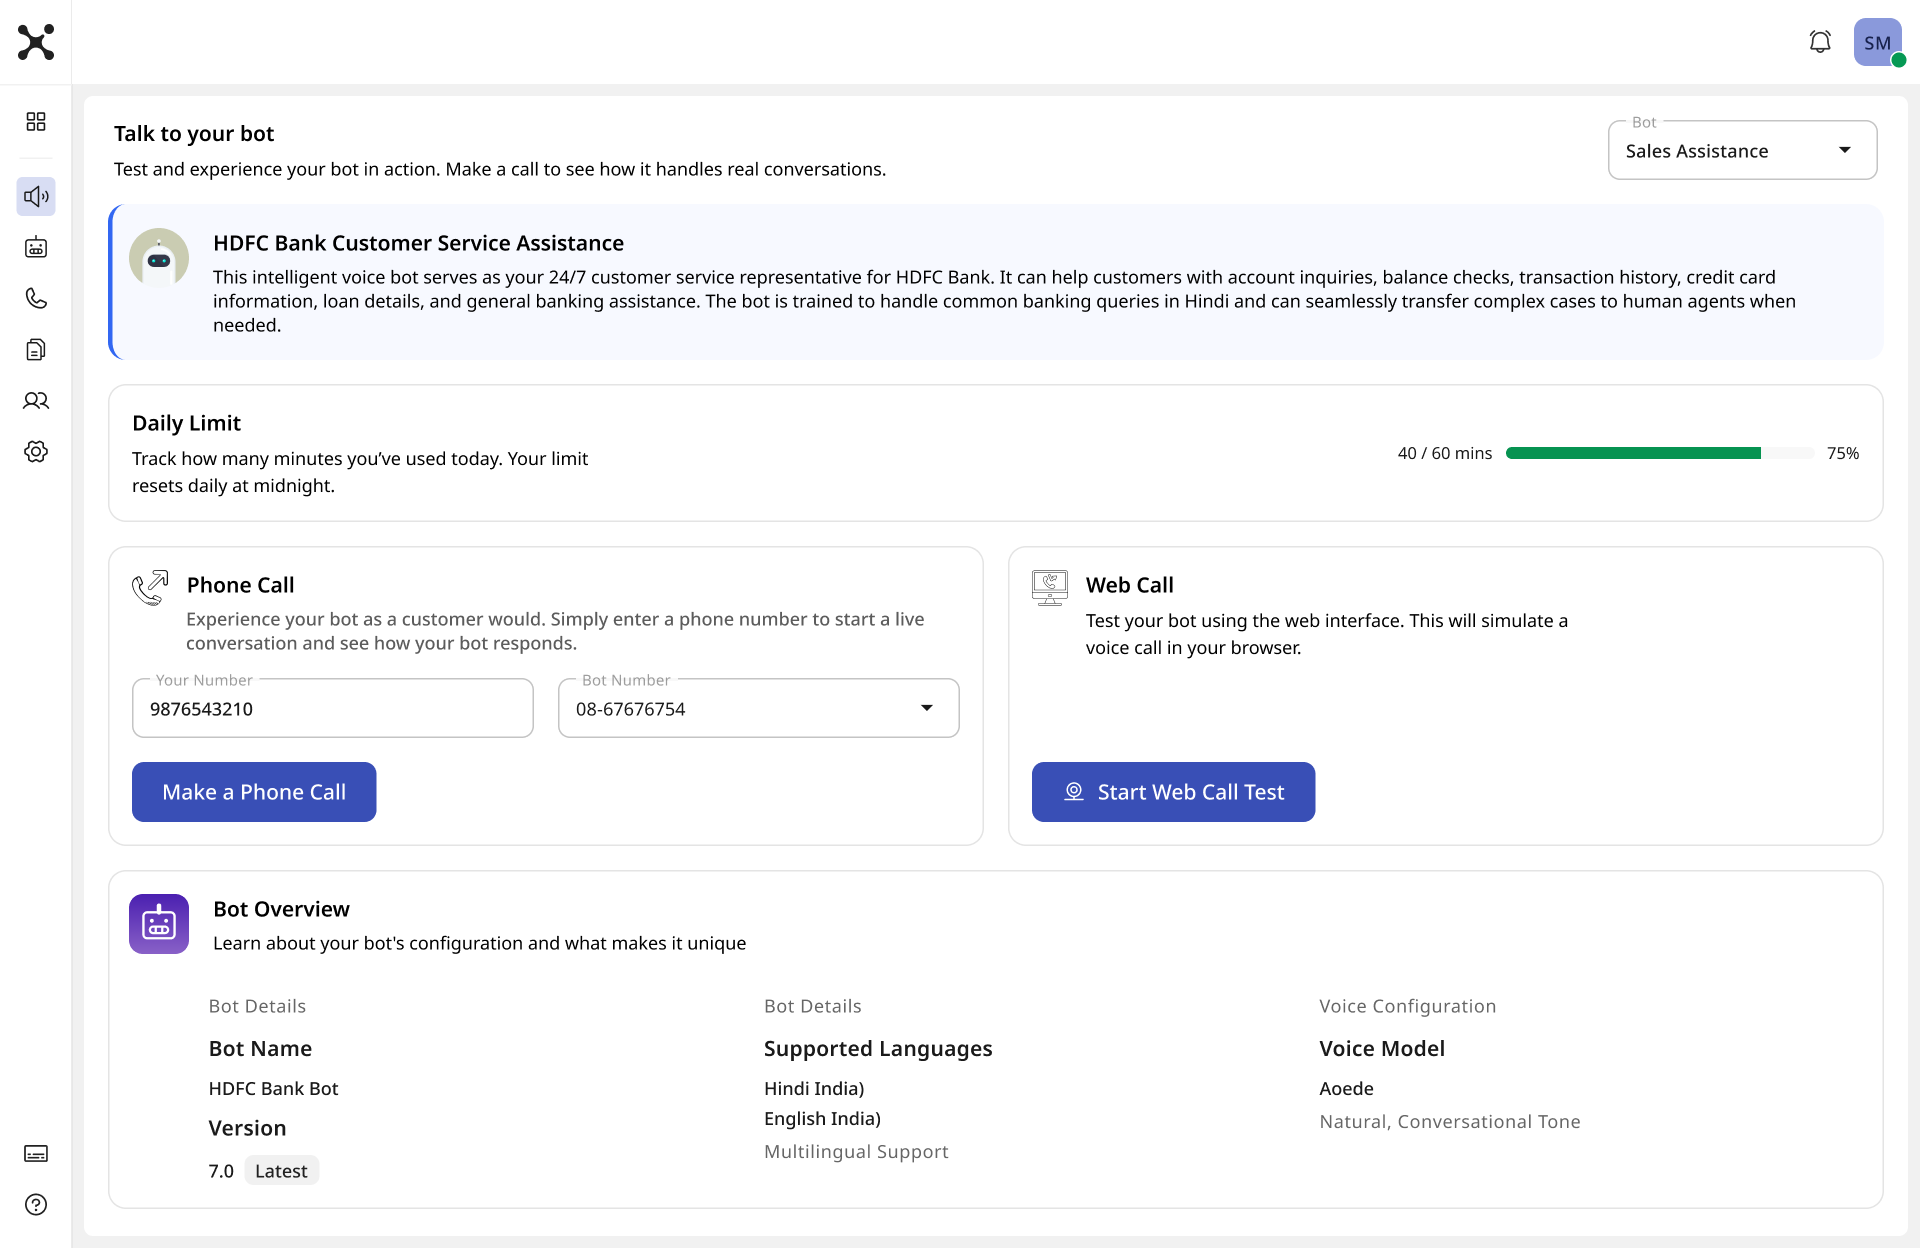The image size is (1920, 1248).
Task: Open the help question-mark icon
Action: [36, 1204]
